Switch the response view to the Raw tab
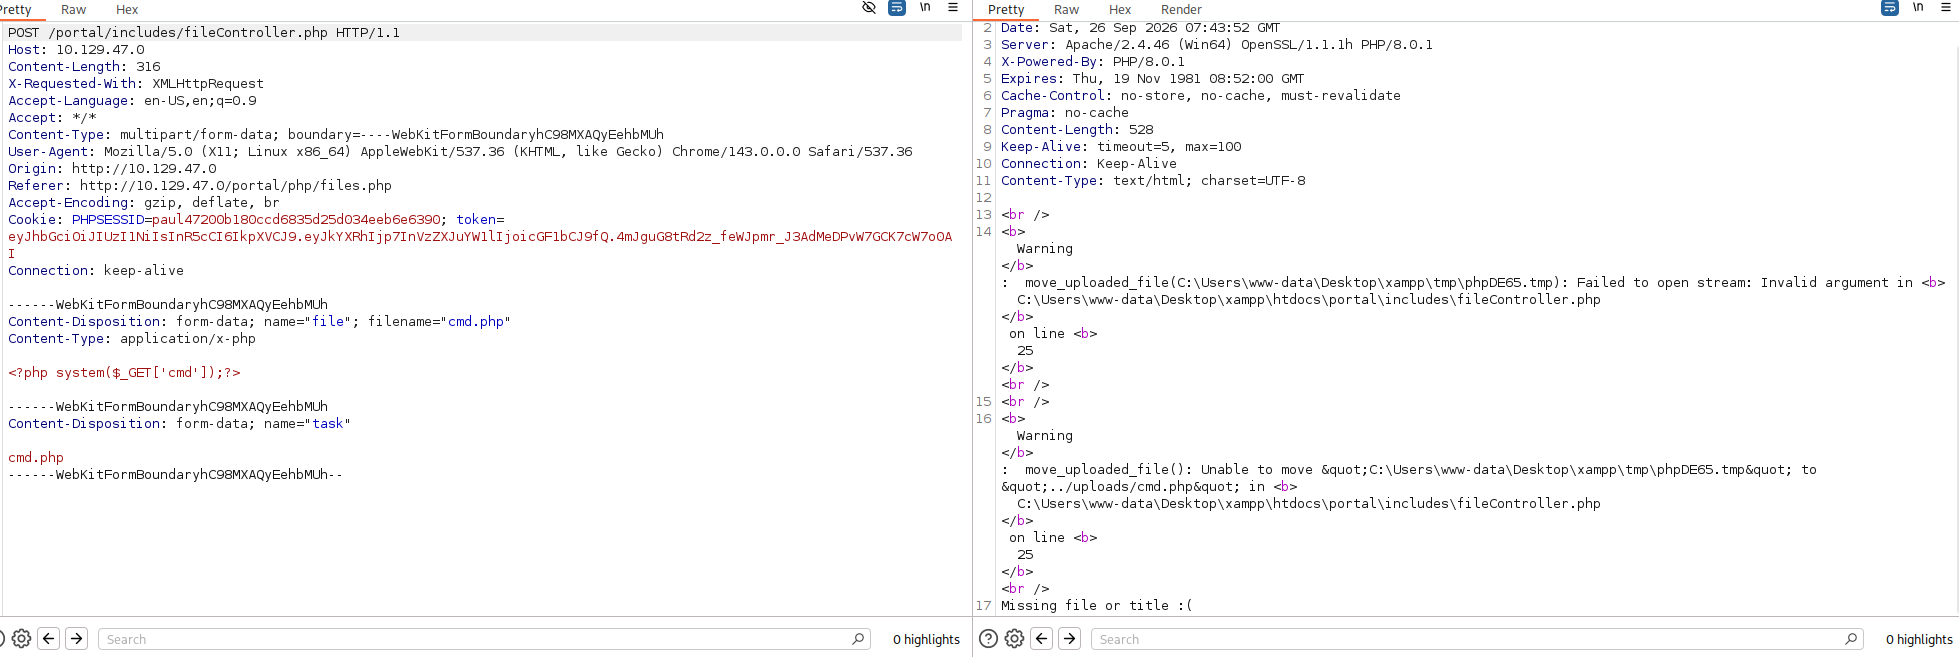This screenshot has width=1959, height=657. coord(1067,9)
